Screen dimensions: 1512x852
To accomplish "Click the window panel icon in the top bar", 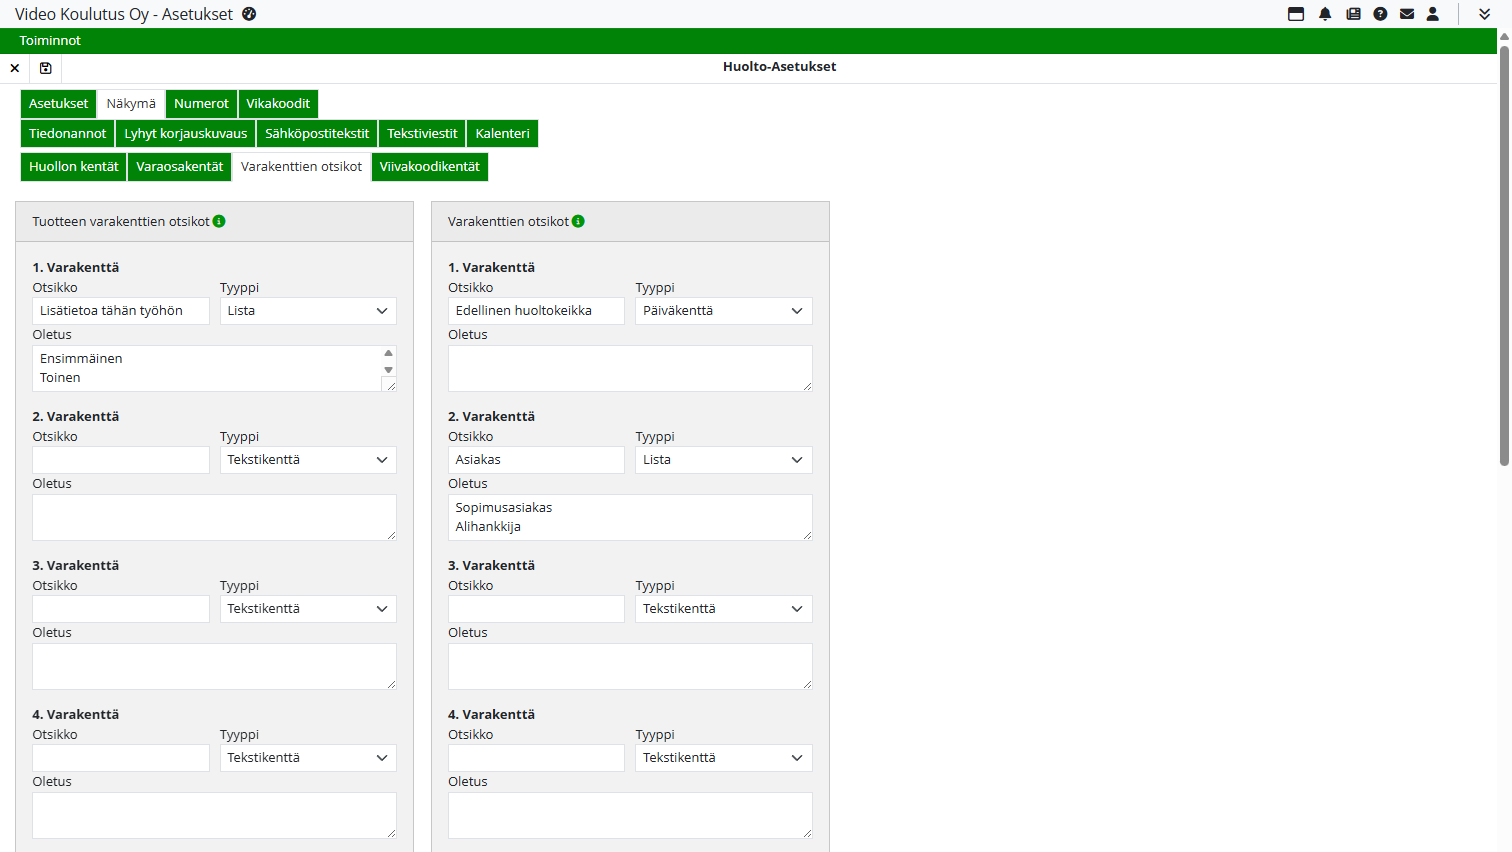I will (1296, 14).
